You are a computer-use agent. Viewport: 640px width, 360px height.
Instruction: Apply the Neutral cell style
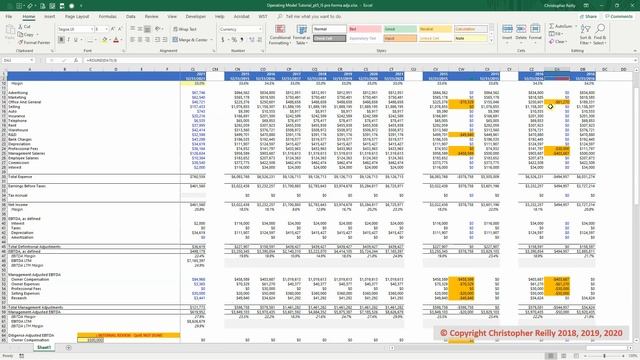point(436,29)
